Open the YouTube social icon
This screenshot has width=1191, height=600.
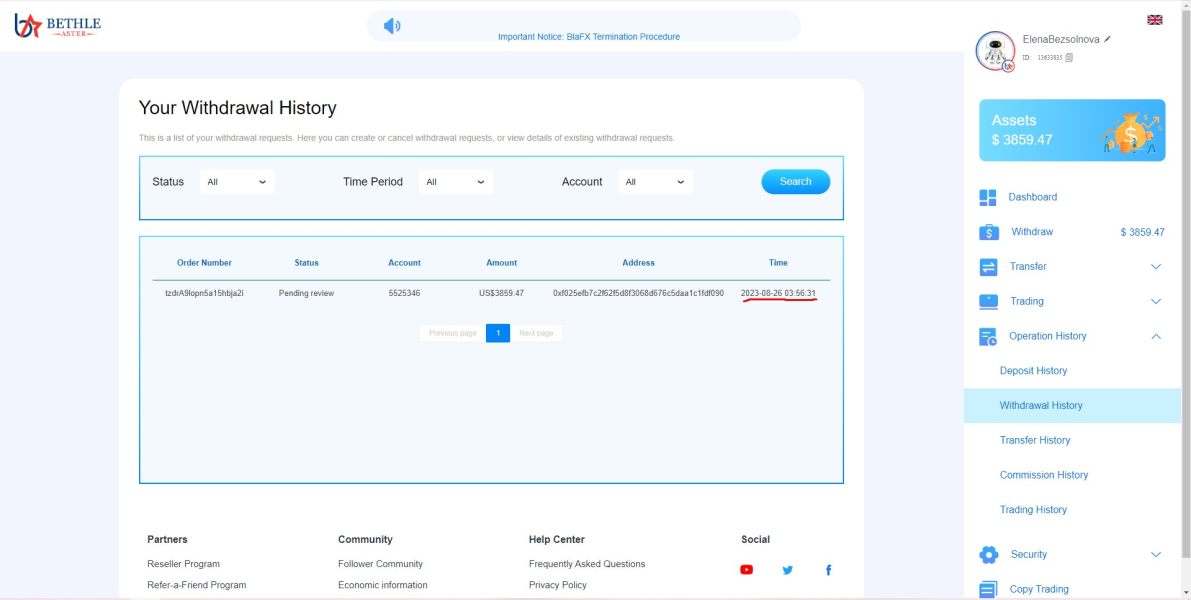tap(746, 570)
